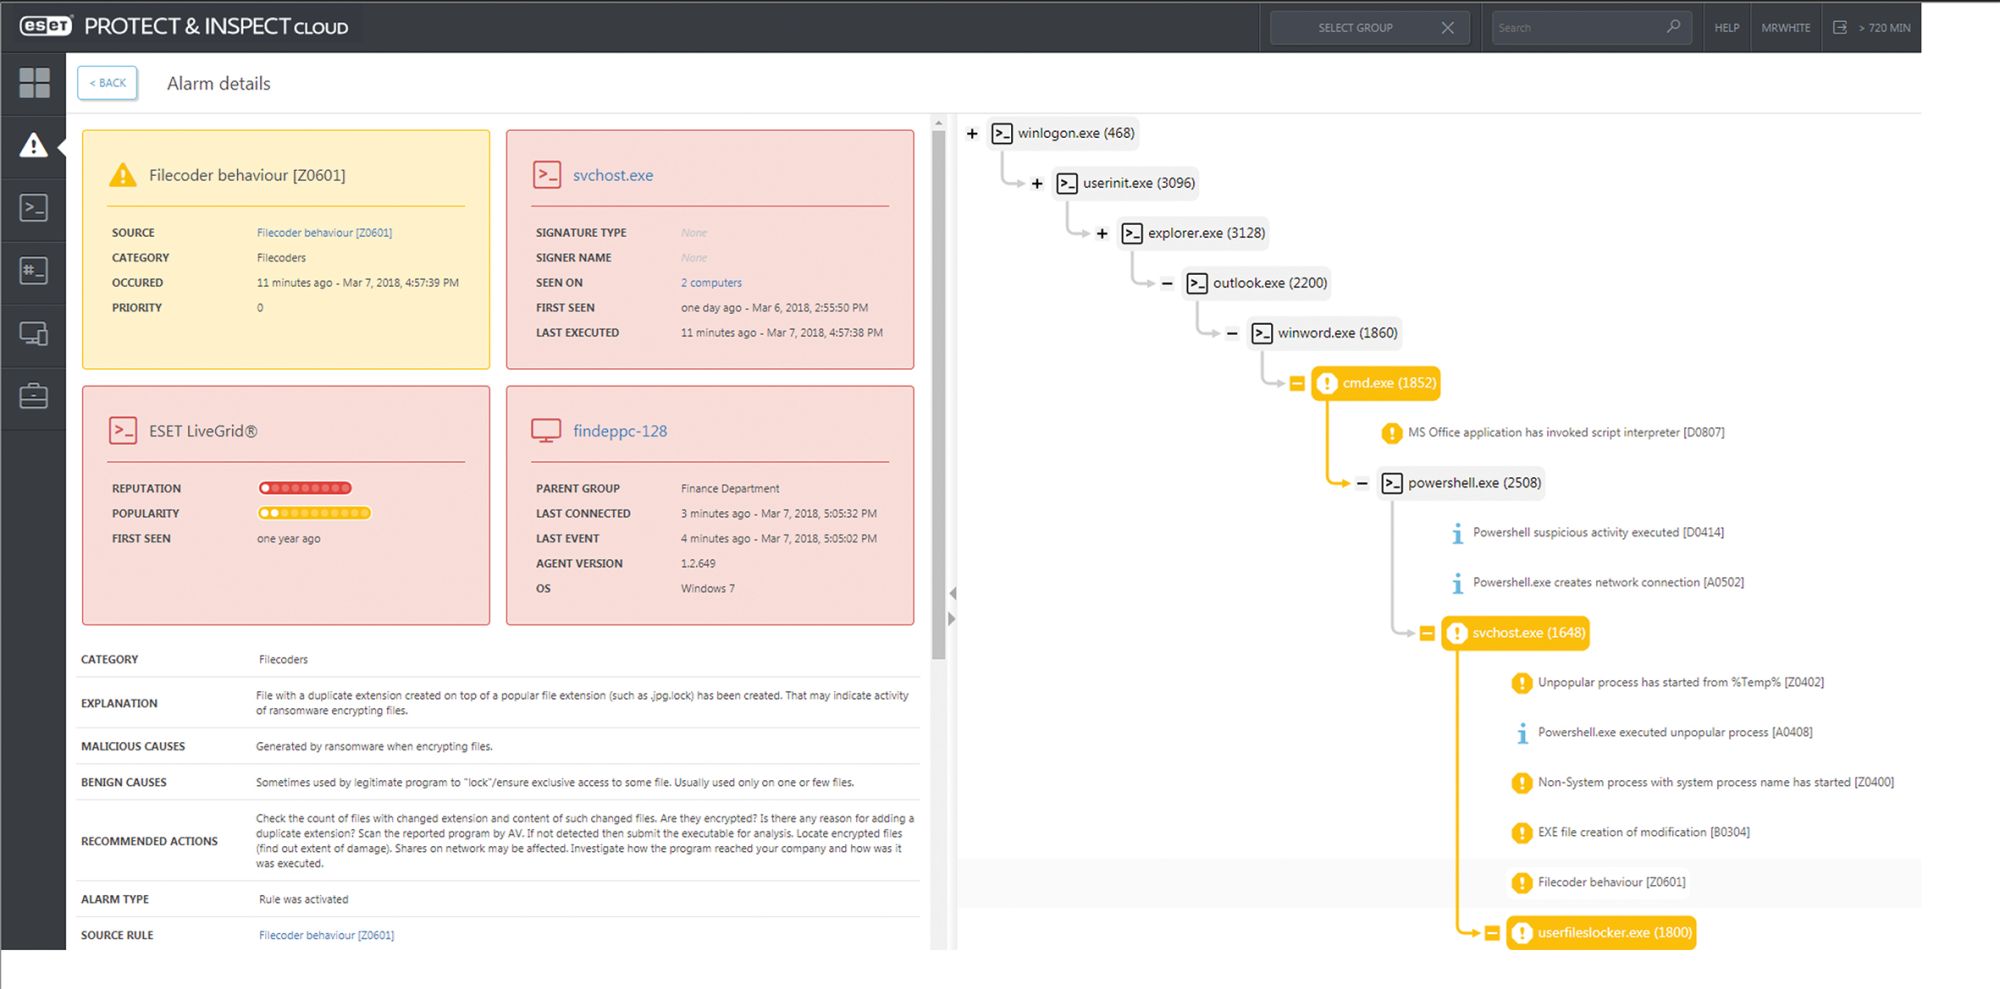Open the briefcase icon in sidebar
This screenshot has height=989, width=2000.
point(34,396)
